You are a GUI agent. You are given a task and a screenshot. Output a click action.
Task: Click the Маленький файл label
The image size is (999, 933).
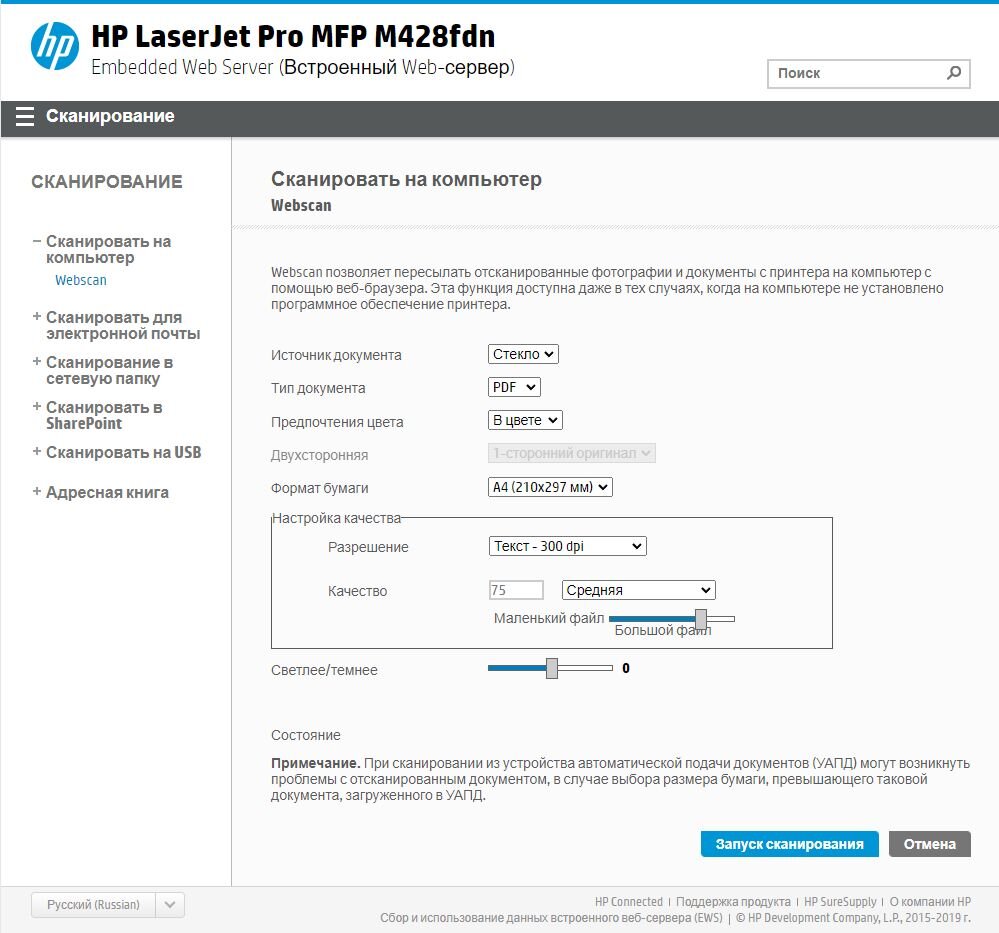(x=549, y=618)
